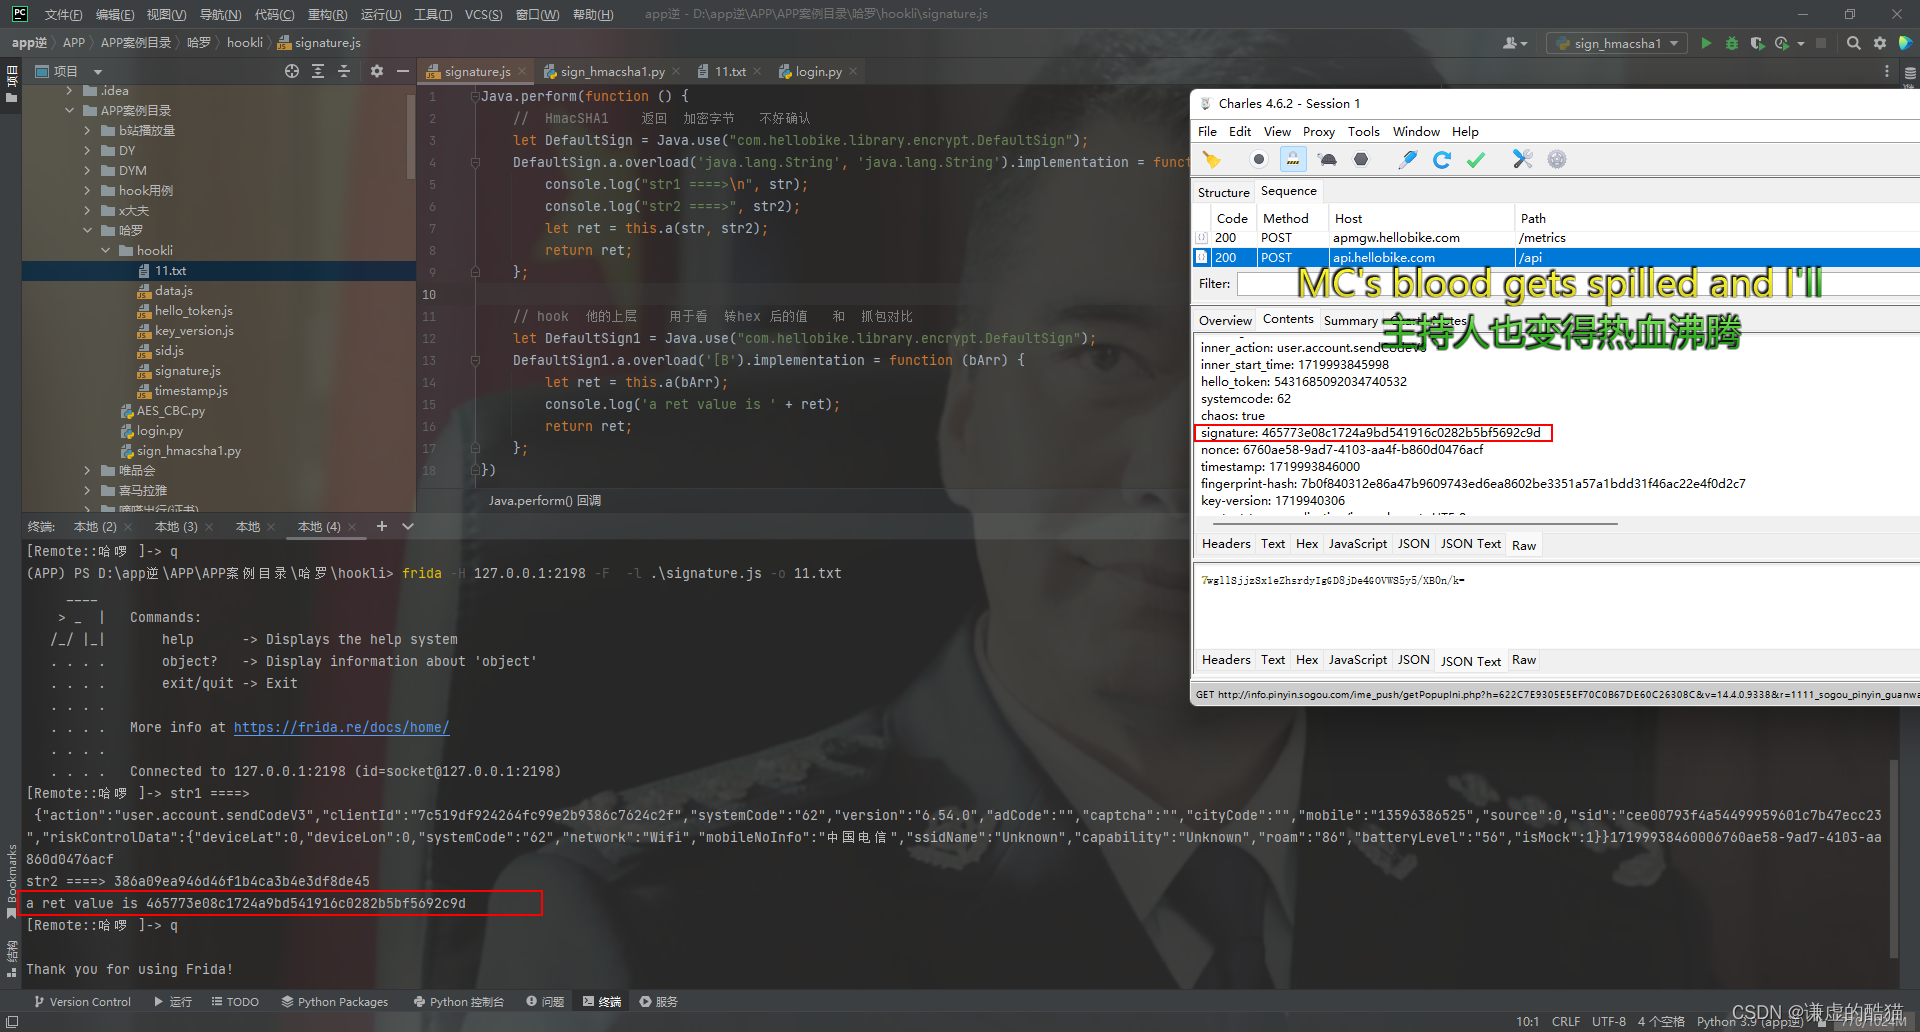Toggle throttling turtle icon in Charles

[1328, 159]
